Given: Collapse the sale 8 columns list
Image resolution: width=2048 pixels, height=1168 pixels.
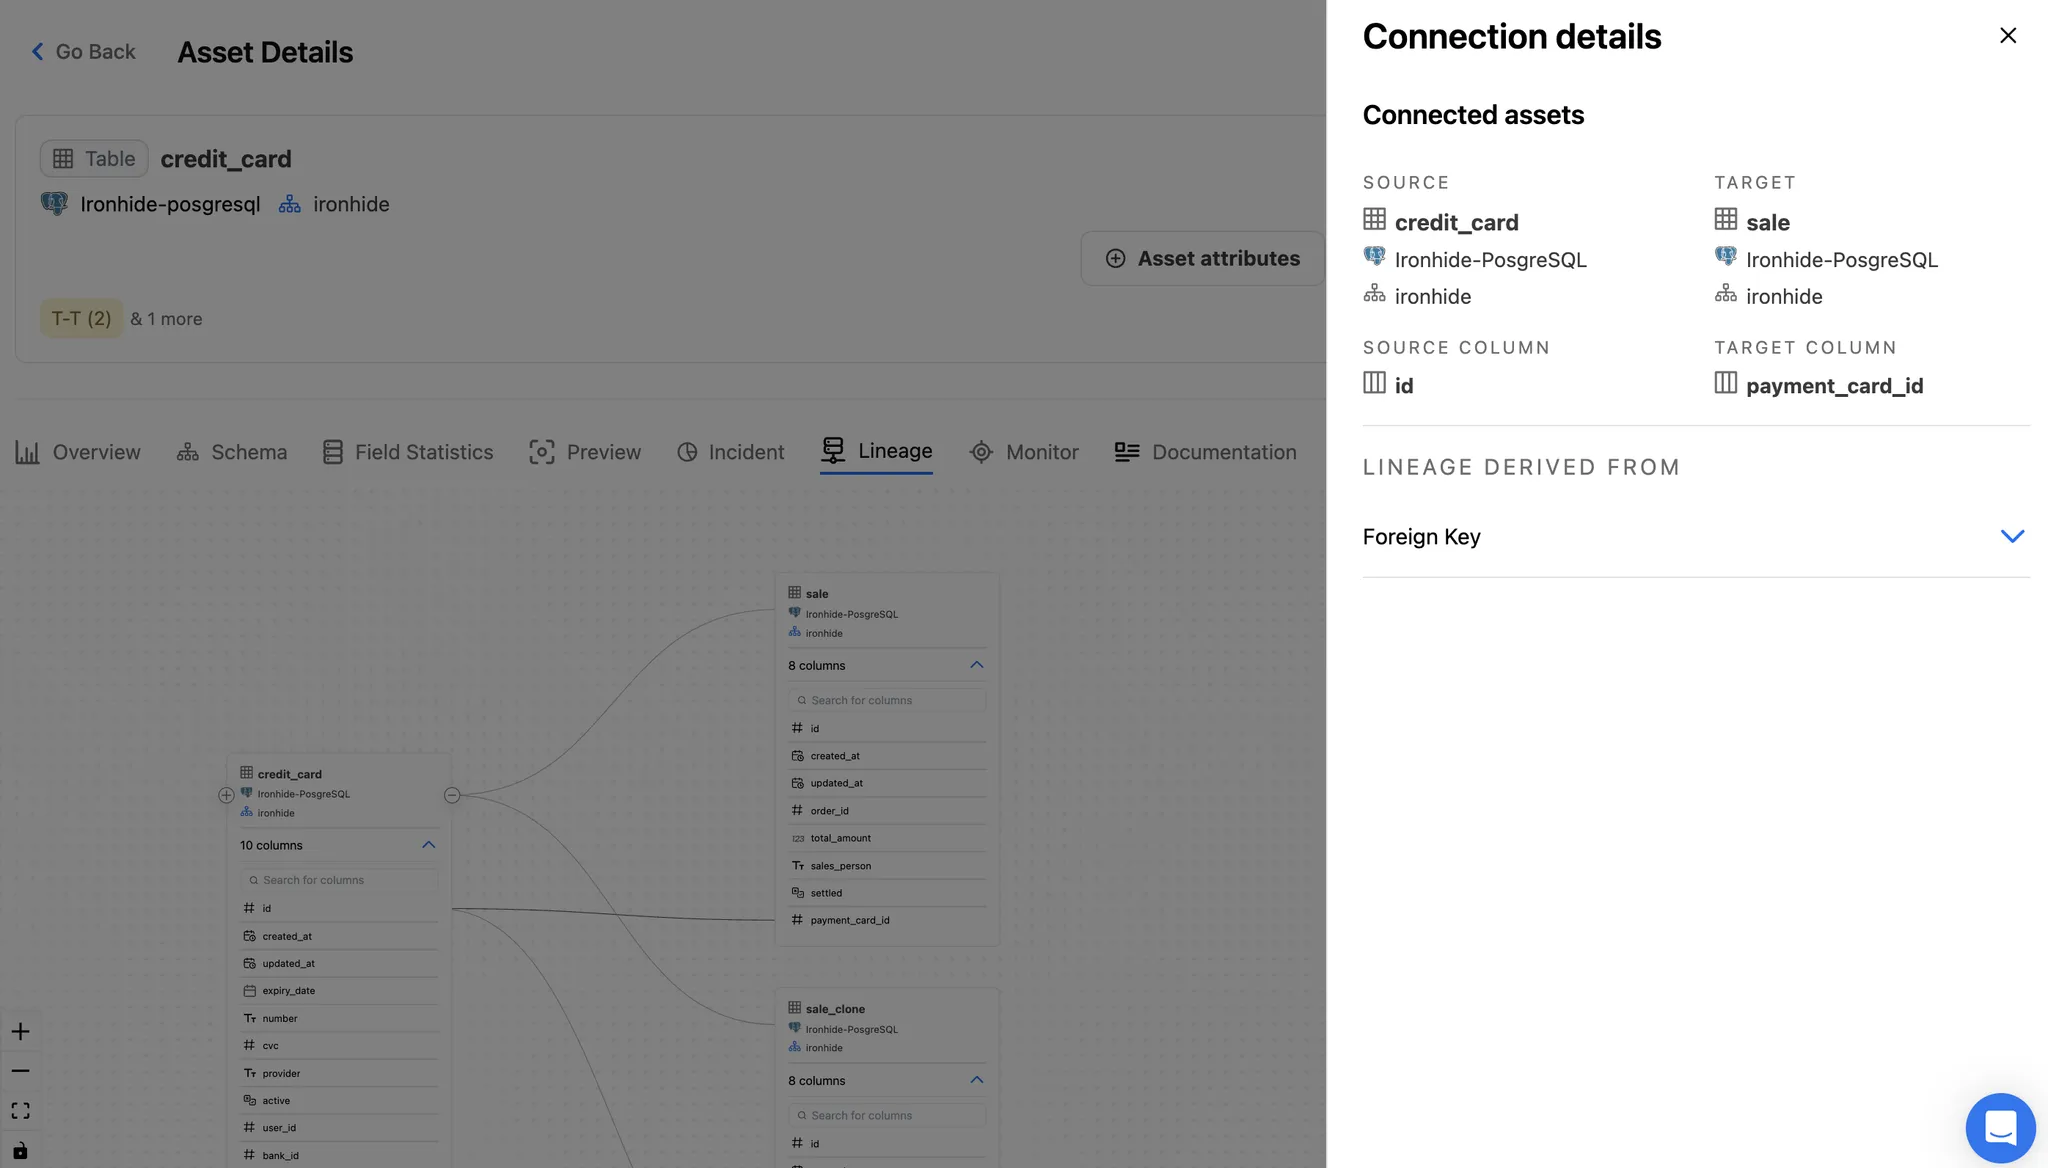Looking at the screenshot, I should tap(976, 665).
